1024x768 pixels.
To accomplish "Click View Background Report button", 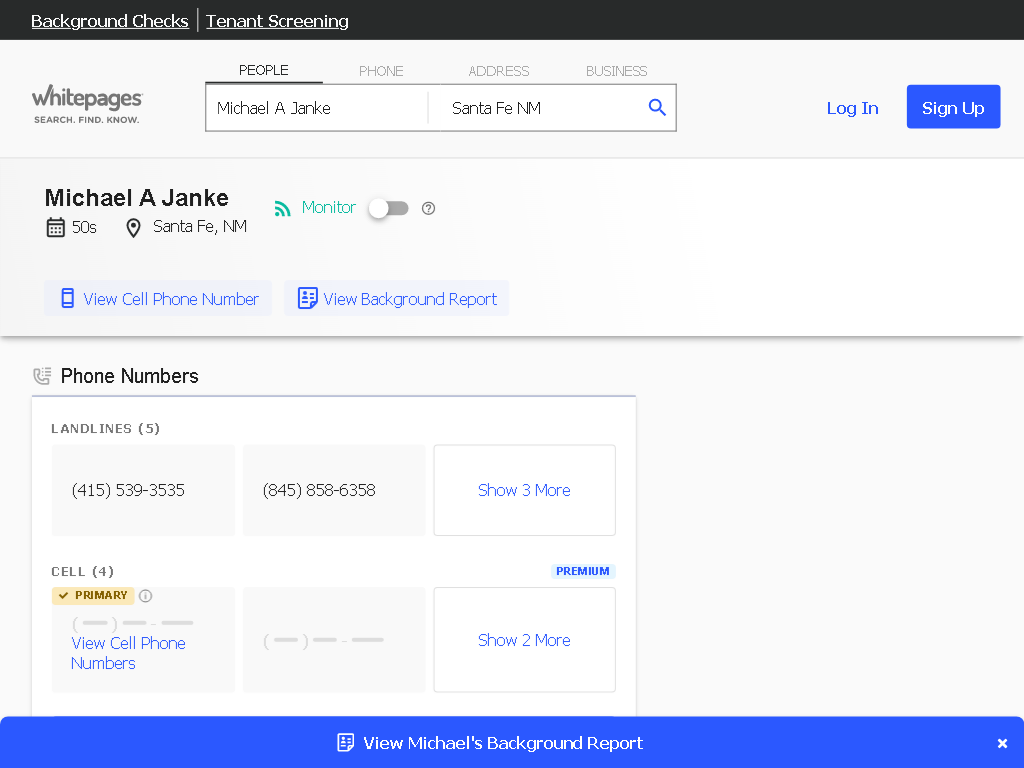I will [396, 298].
